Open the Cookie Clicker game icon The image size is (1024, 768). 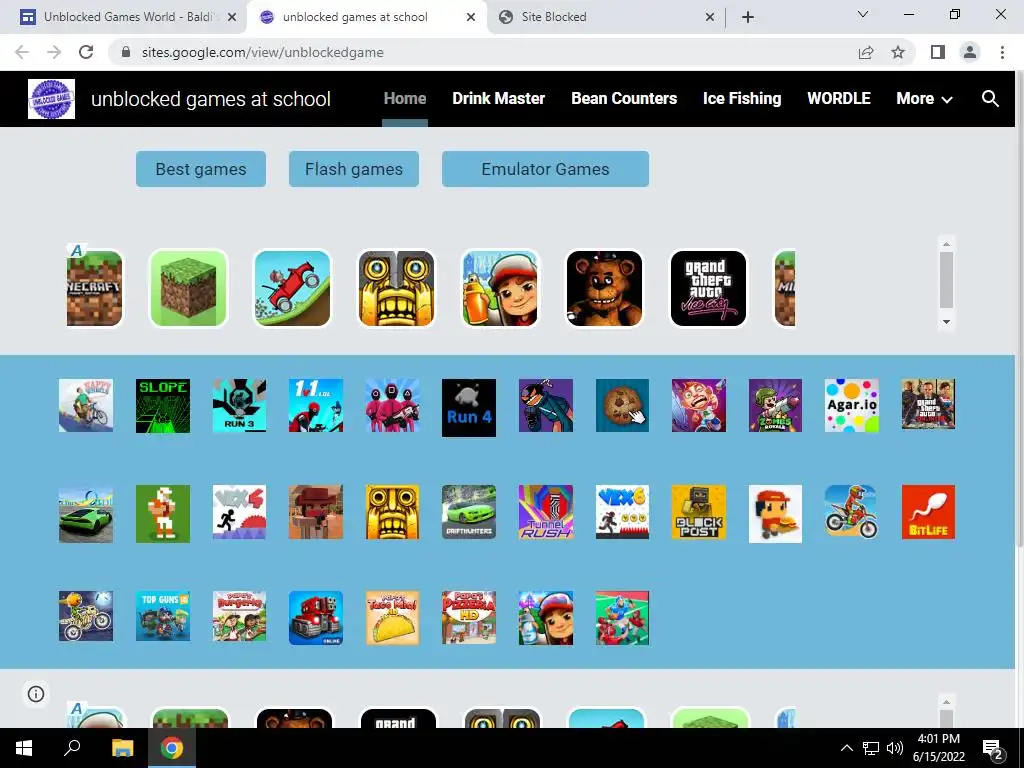tap(622, 406)
